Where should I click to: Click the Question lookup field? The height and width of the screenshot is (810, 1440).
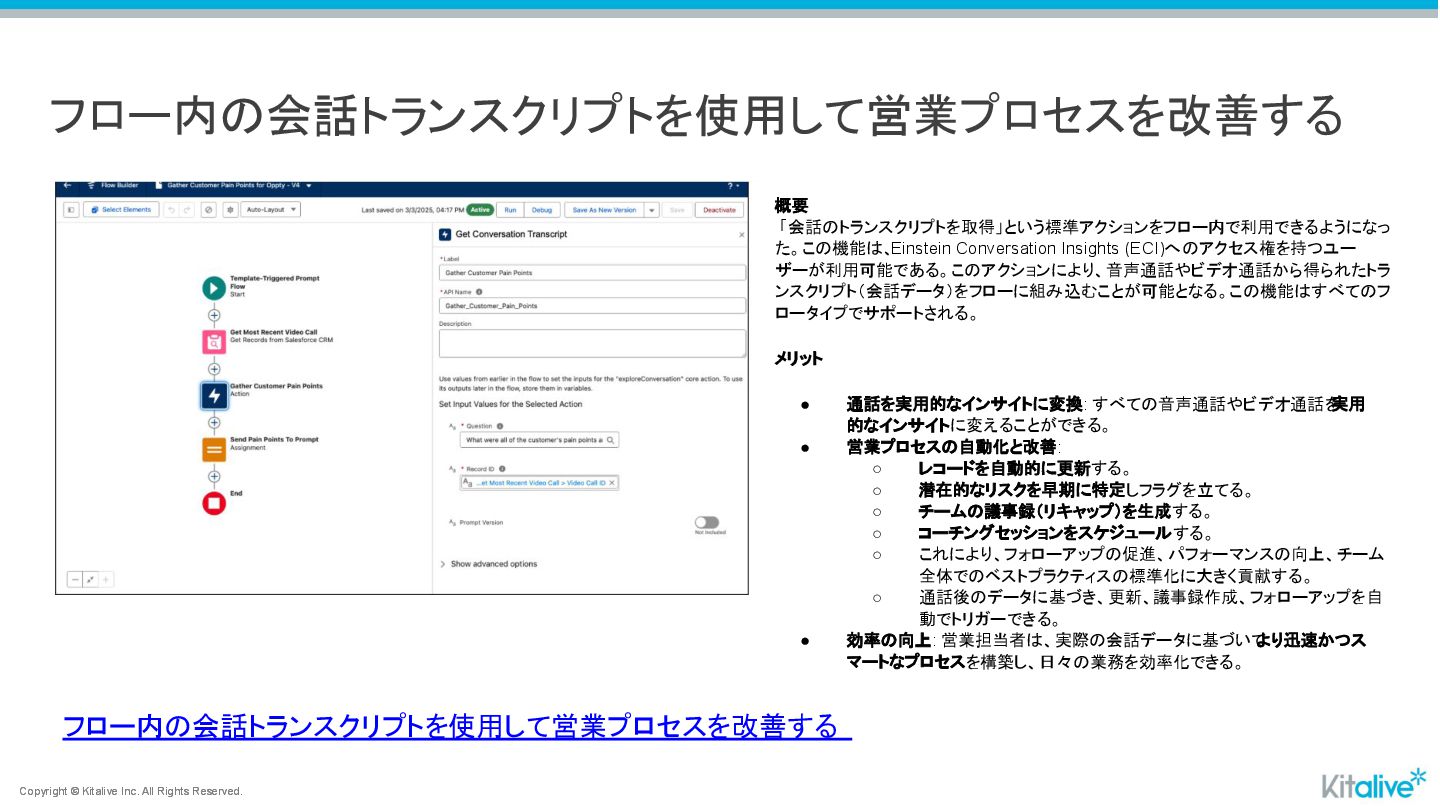[539, 440]
